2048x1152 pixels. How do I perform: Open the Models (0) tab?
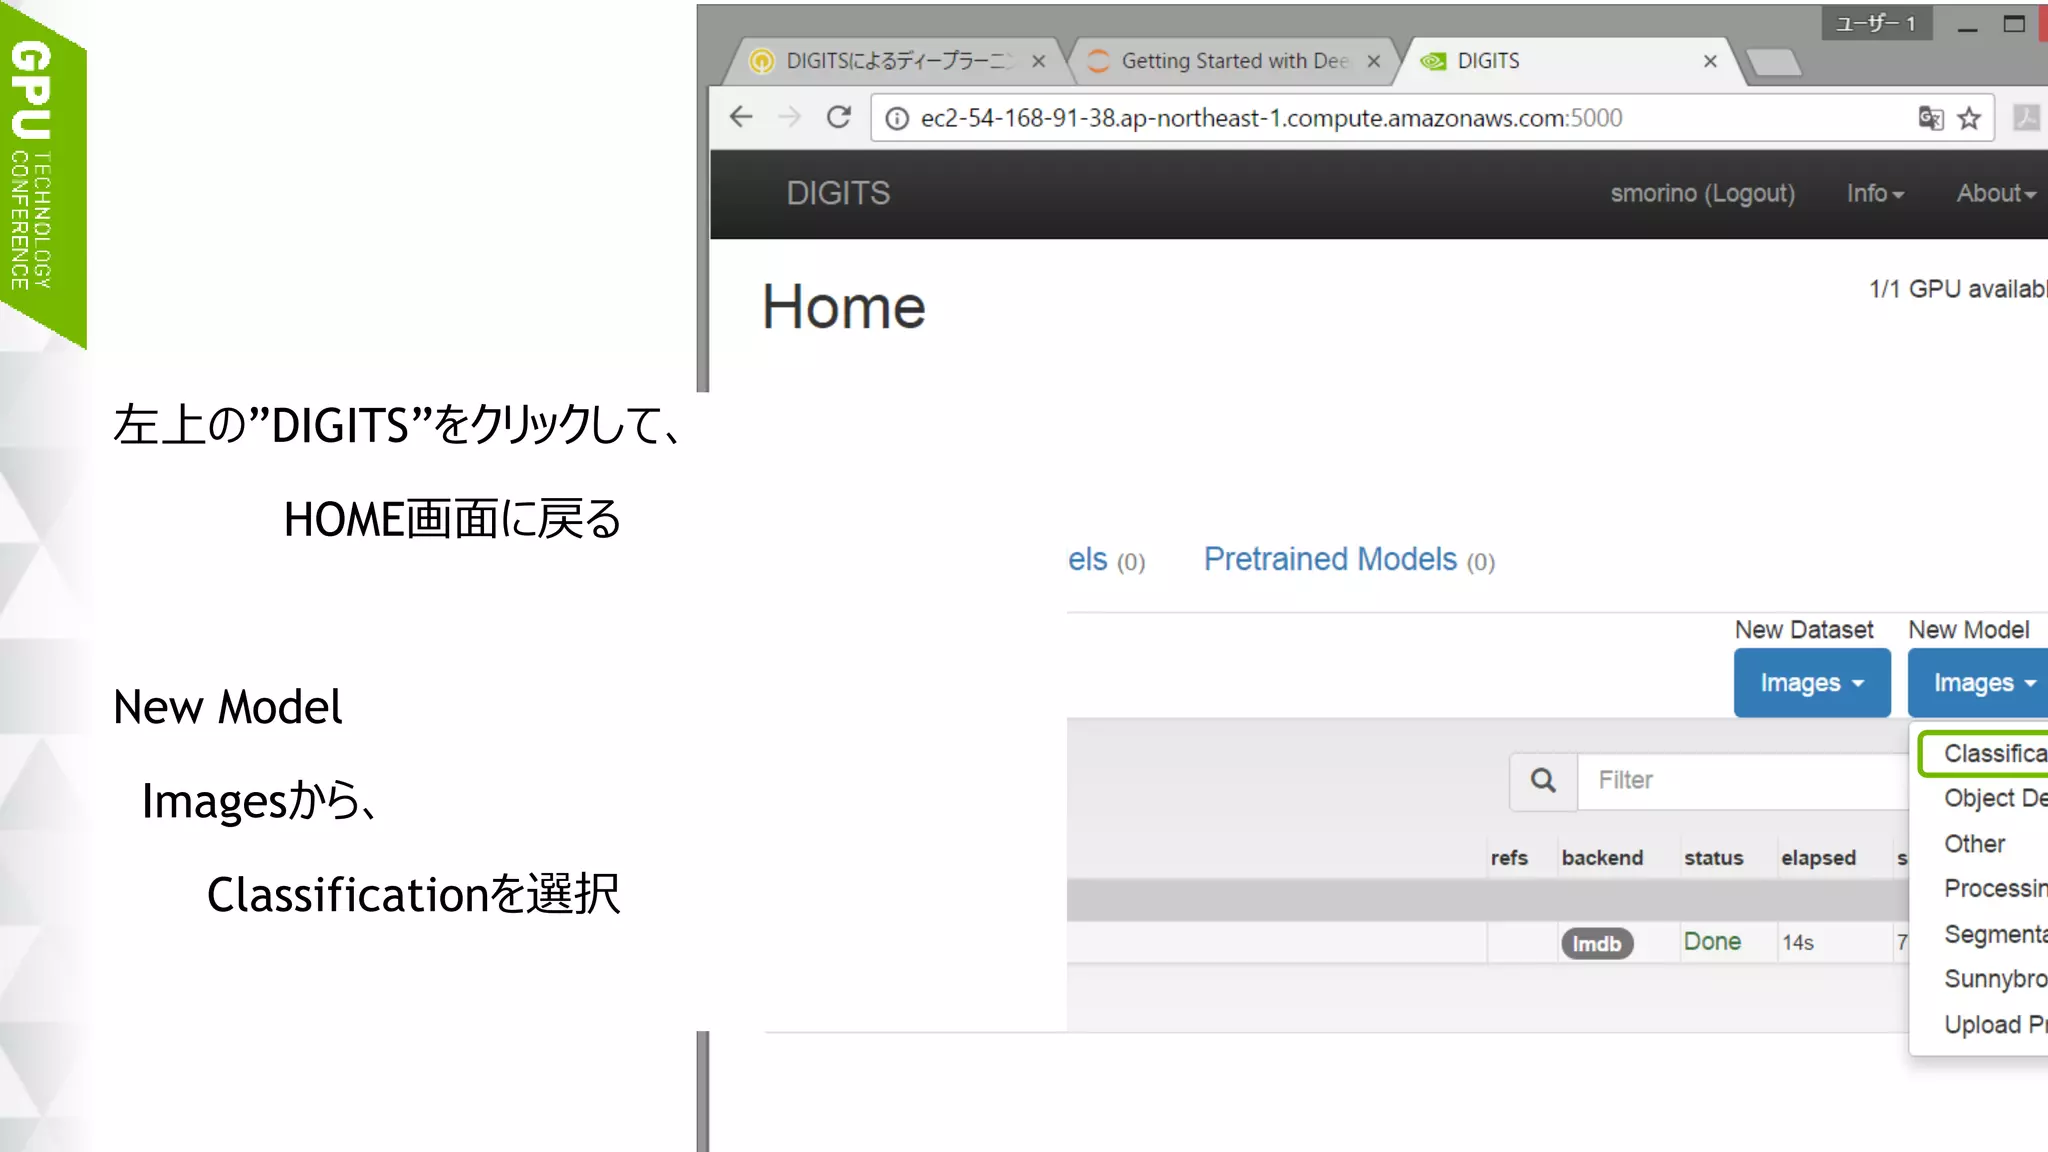1106,559
